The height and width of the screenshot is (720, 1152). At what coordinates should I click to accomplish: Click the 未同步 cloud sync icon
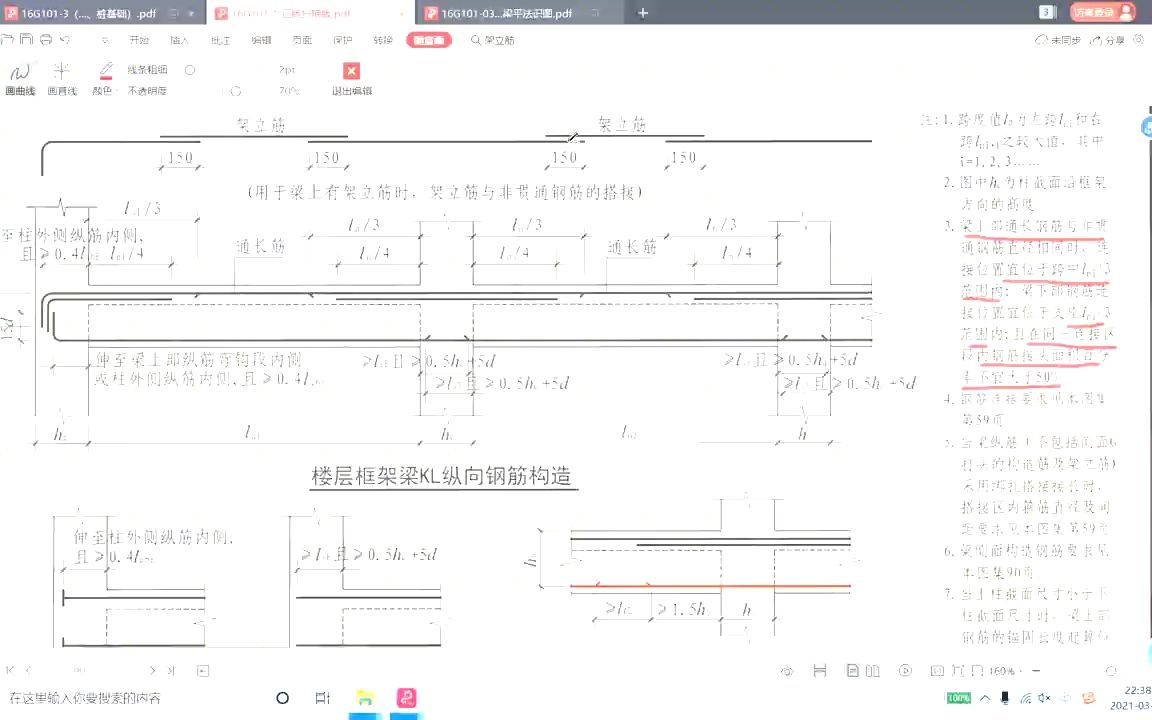coord(1057,40)
